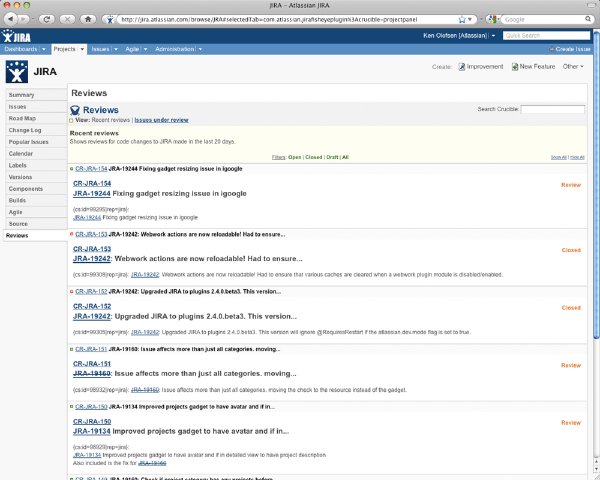Collapse the CR-JRA-150 review row

72,407
